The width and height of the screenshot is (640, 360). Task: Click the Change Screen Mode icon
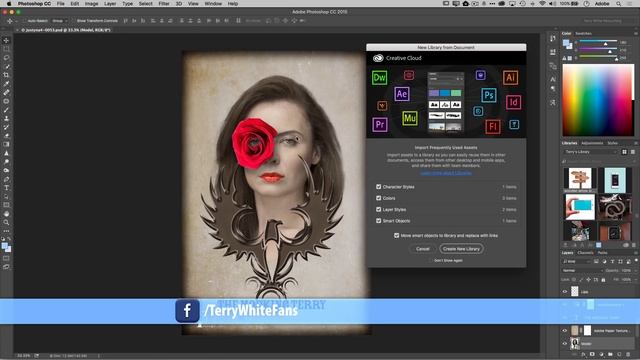coord(6,267)
